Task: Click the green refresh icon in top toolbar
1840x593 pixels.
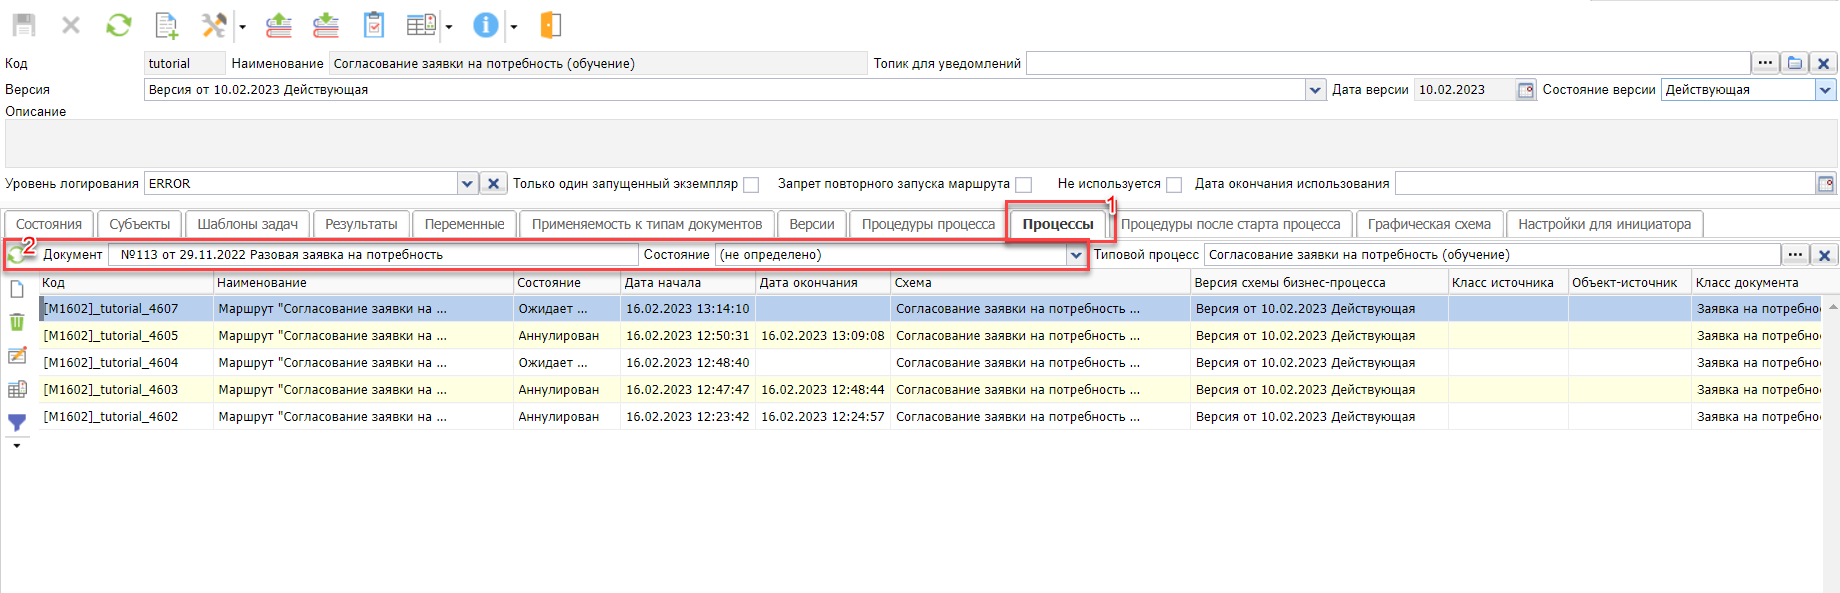Action: (x=119, y=25)
